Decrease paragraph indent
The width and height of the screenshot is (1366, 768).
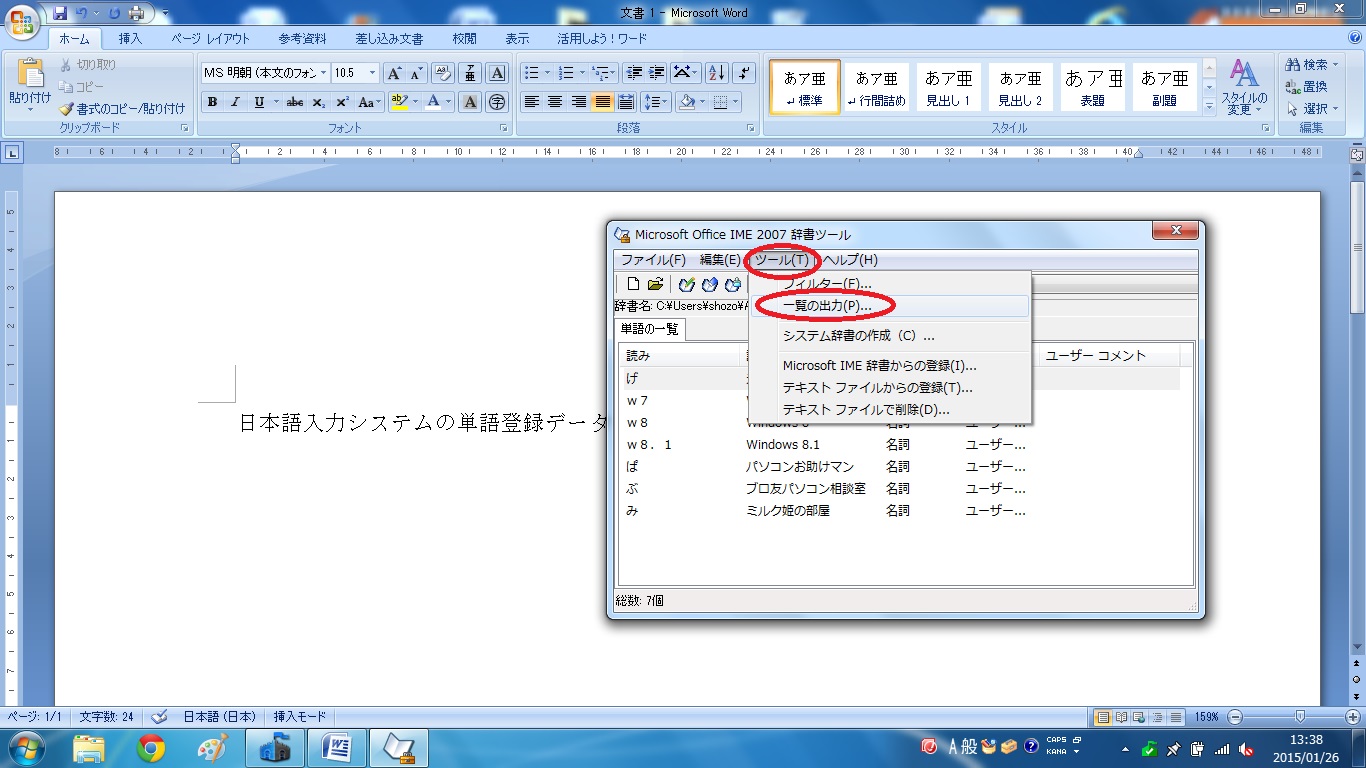pos(633,73)
